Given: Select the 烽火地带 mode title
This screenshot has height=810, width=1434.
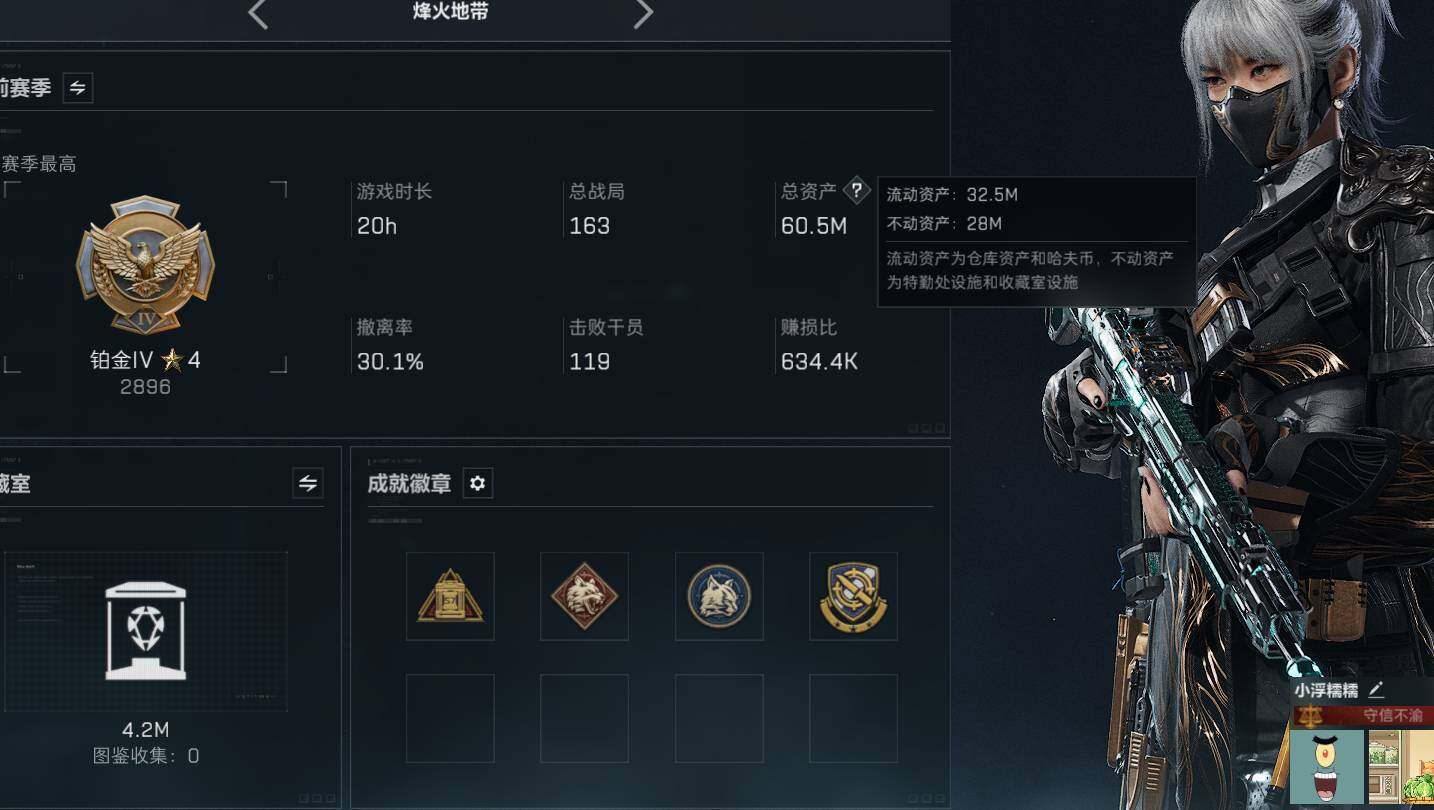Looking at the screenshot, I should coord(451,12).
